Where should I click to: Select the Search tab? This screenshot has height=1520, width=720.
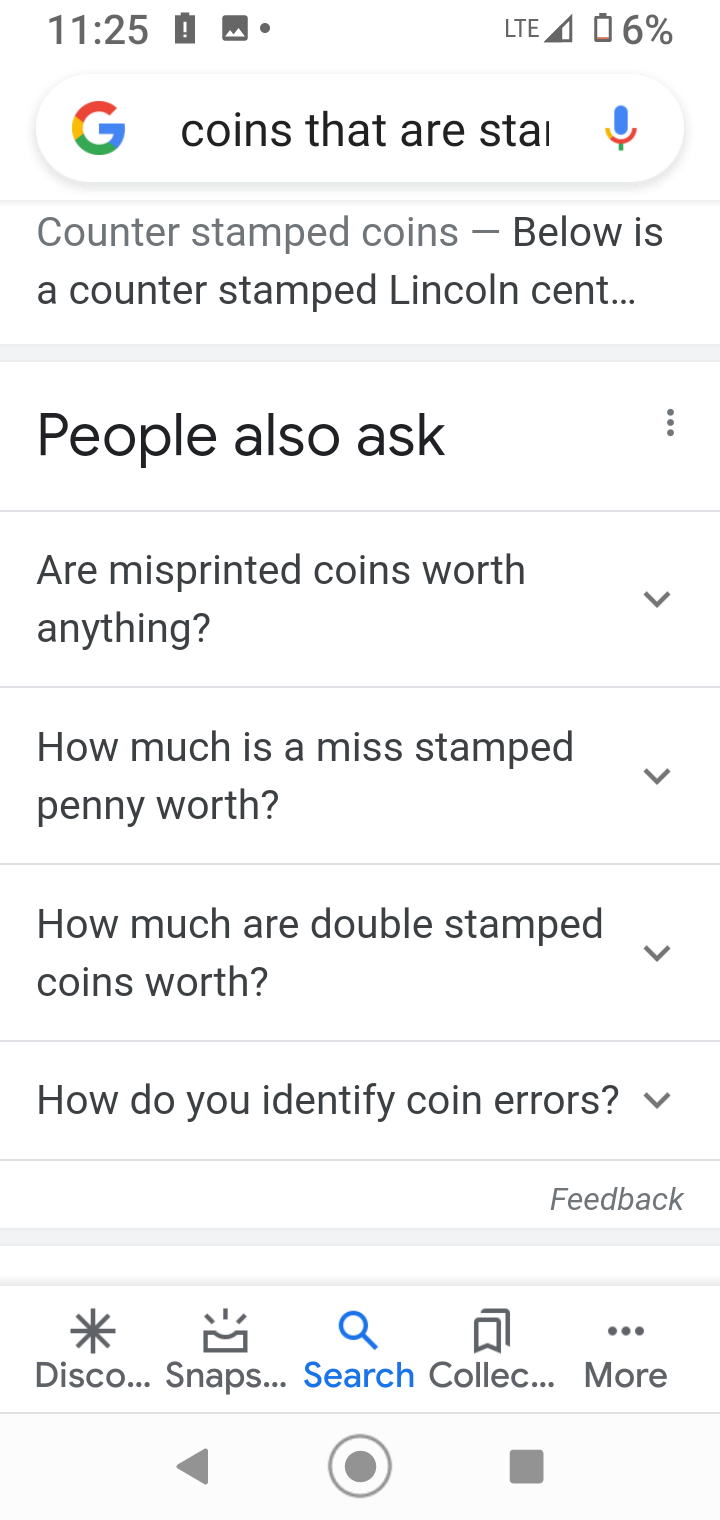tap(358, 1350)
